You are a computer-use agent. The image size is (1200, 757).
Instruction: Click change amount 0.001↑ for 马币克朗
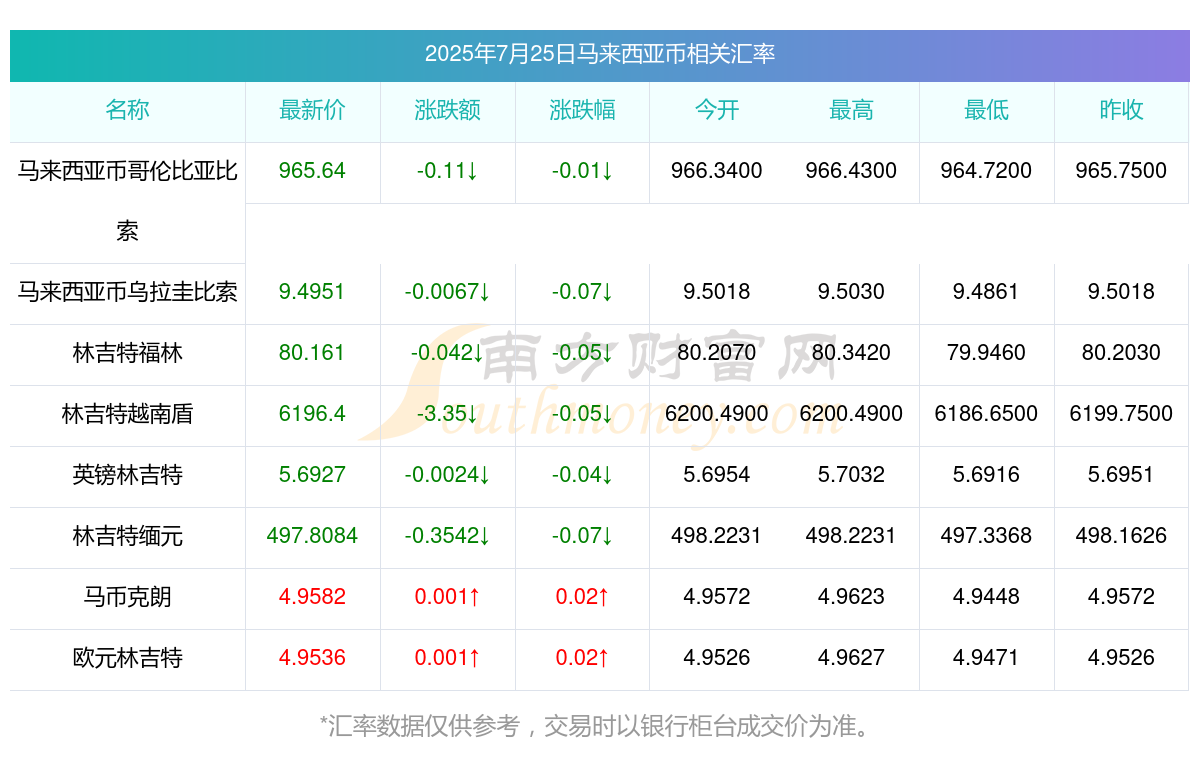447,597
